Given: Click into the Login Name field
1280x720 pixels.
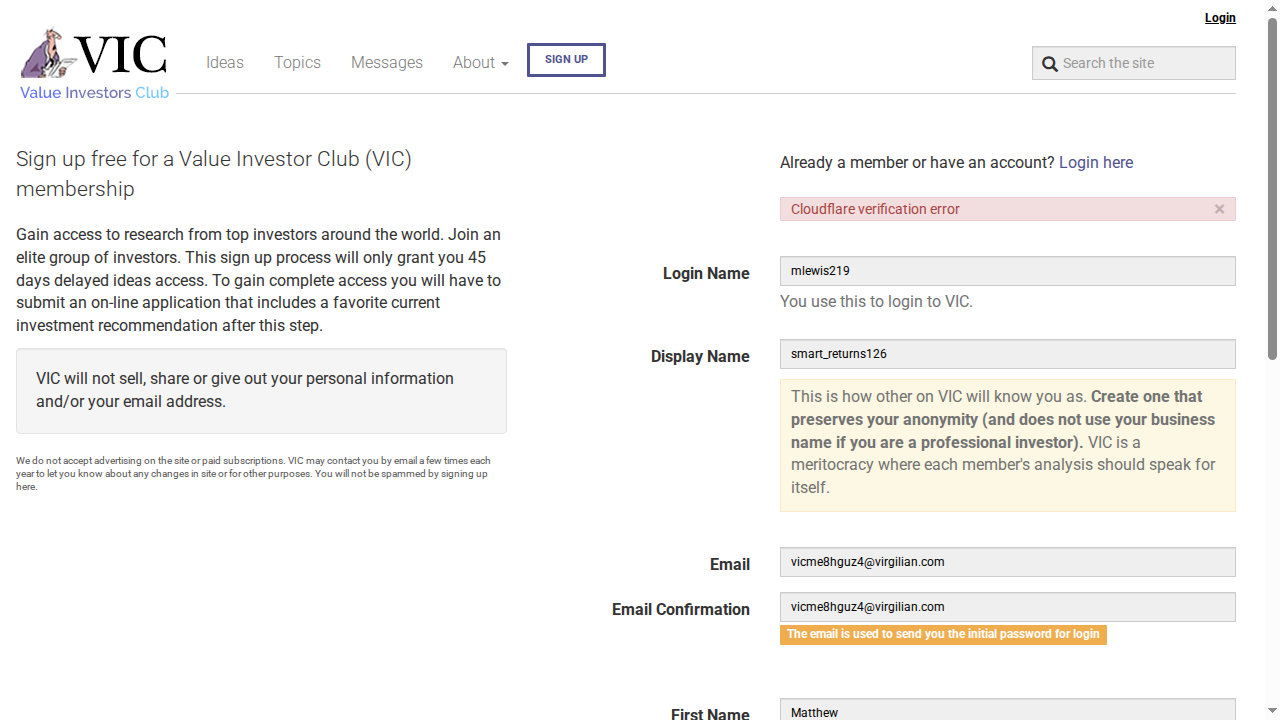Looking at the screenshot, I should [1007, 271].
